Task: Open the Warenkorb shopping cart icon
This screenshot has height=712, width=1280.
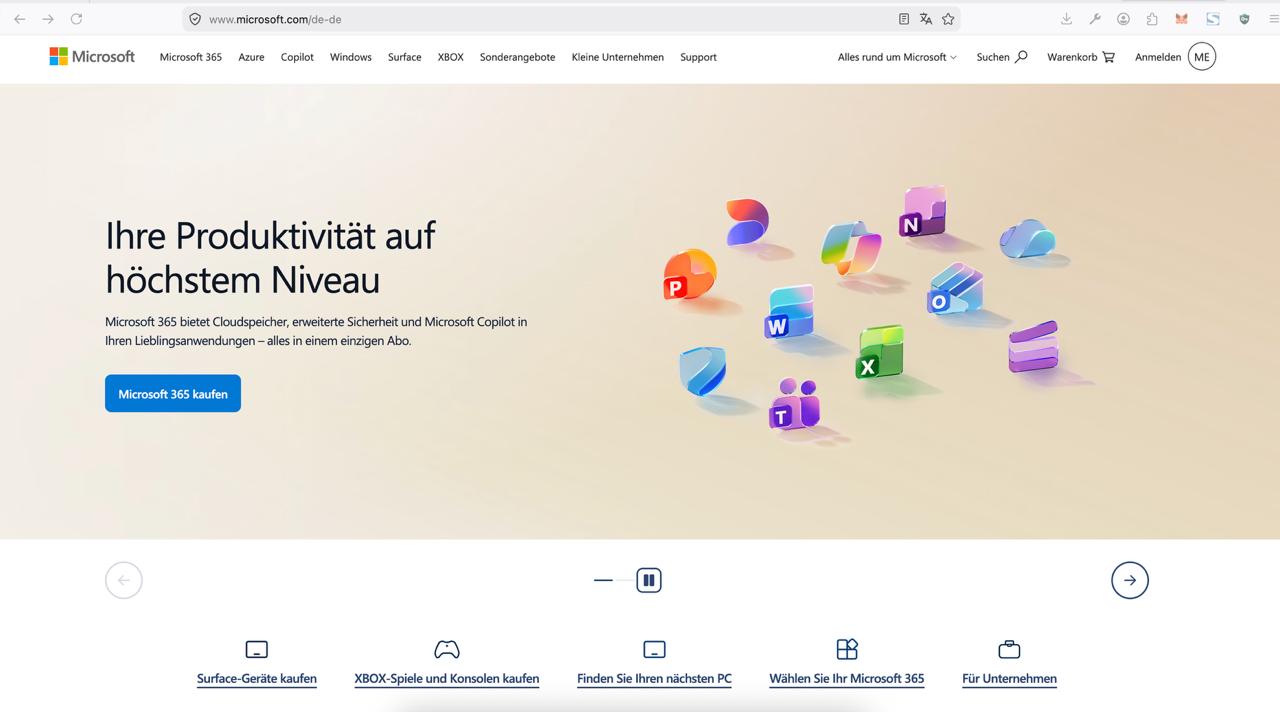Action: click(x=1108, y=57)
